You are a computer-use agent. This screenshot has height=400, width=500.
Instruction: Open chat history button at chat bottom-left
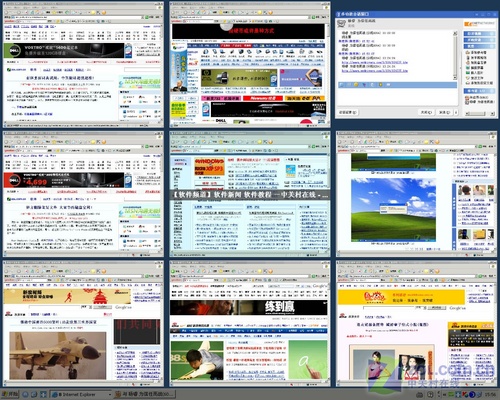[x=348, y=112]
